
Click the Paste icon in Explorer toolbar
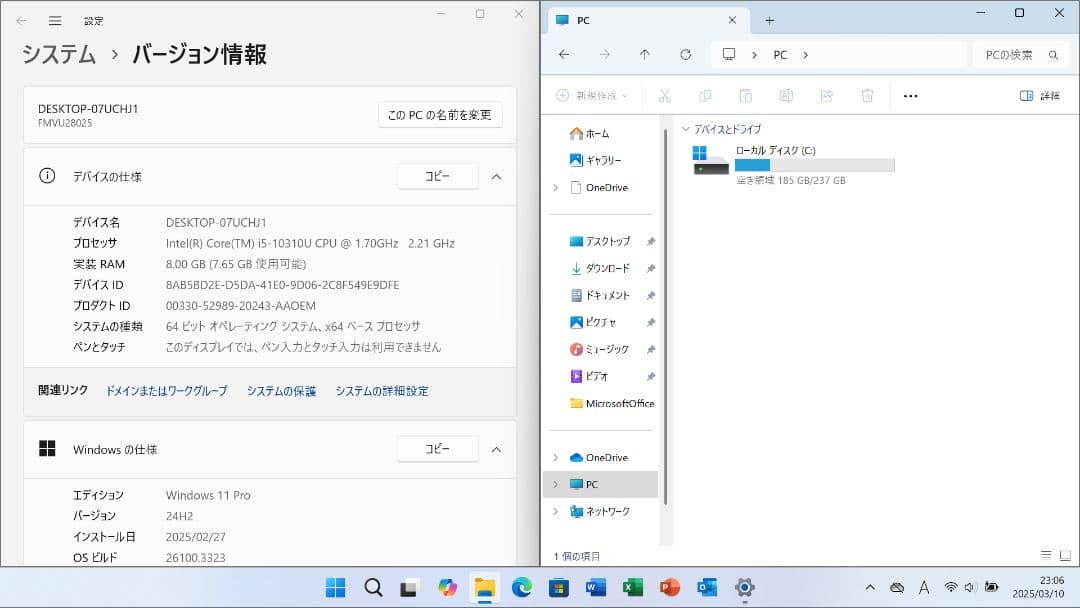(745, 95)
